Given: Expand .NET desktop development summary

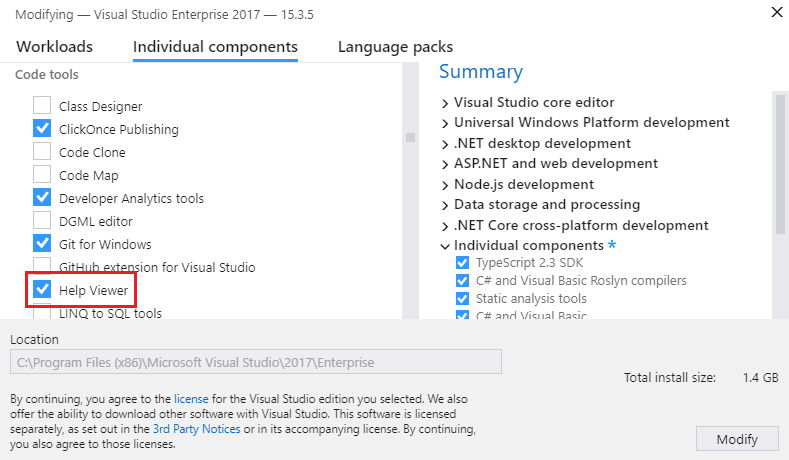Looking at the screenshot, I should coord(445,145).
